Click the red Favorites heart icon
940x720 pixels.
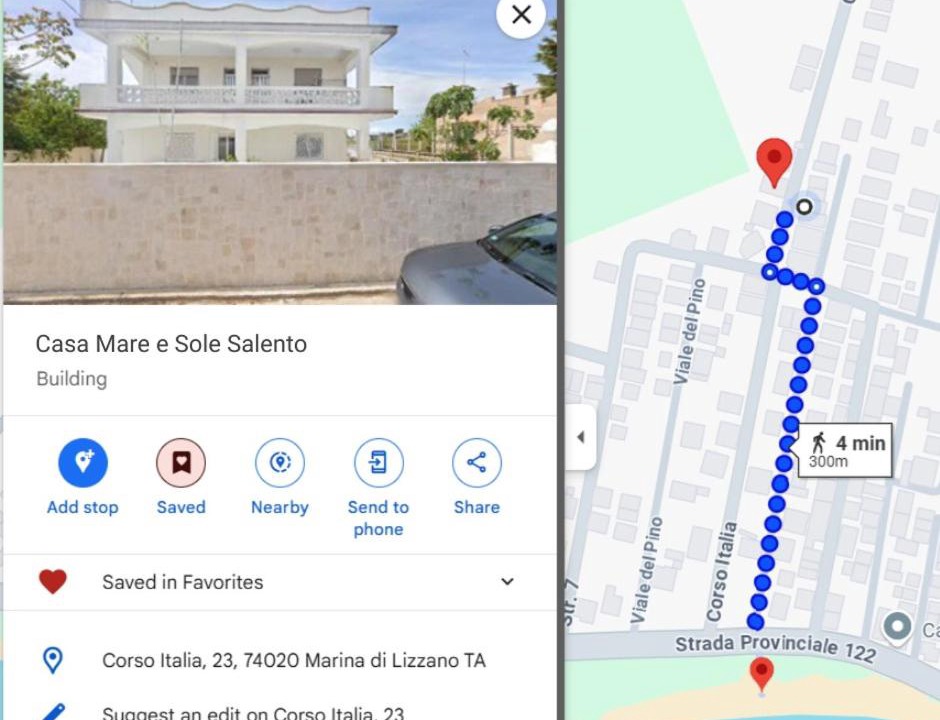tap(53, 582)
